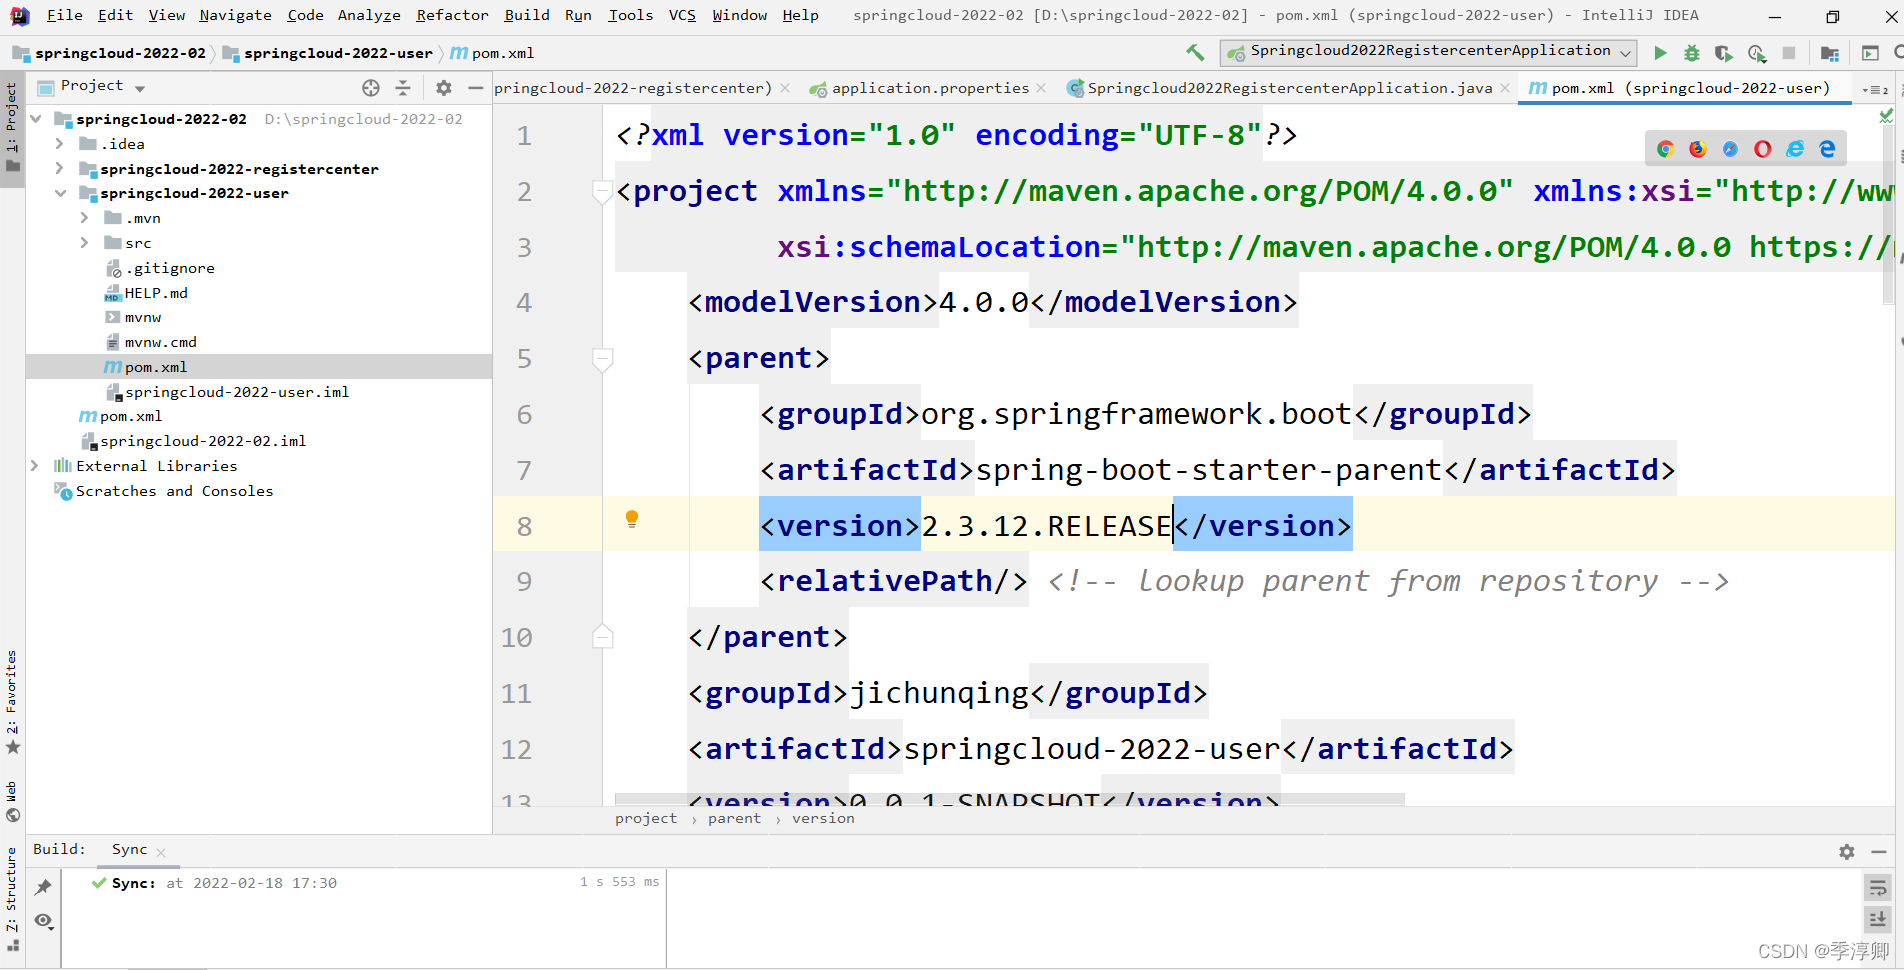Image resolution: width=1904 pixels, height=970 pixels.
Task: Toggle soft-wrap in Build output
Action: pos(1878,888)
